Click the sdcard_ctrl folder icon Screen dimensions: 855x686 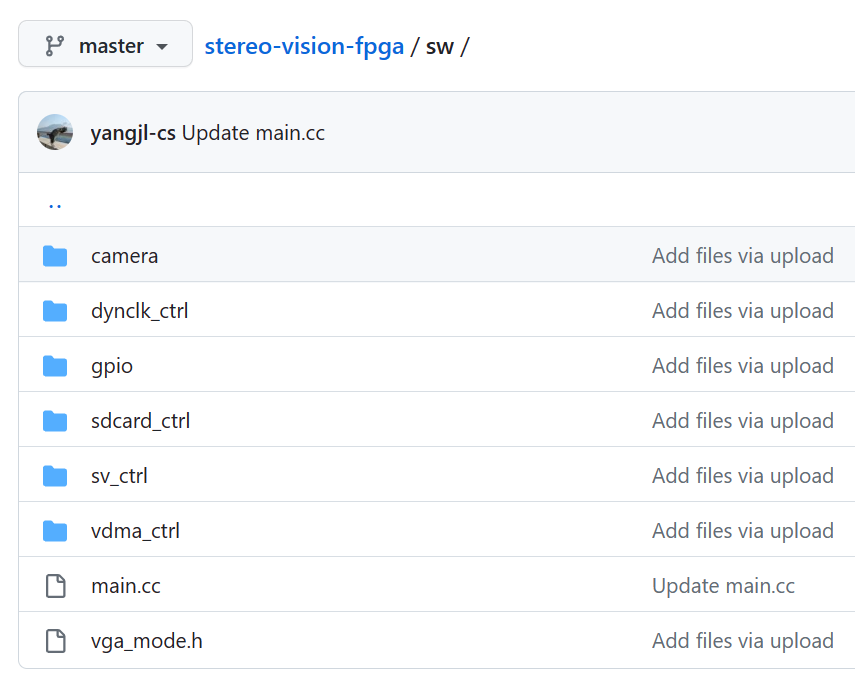coord(55,421)
